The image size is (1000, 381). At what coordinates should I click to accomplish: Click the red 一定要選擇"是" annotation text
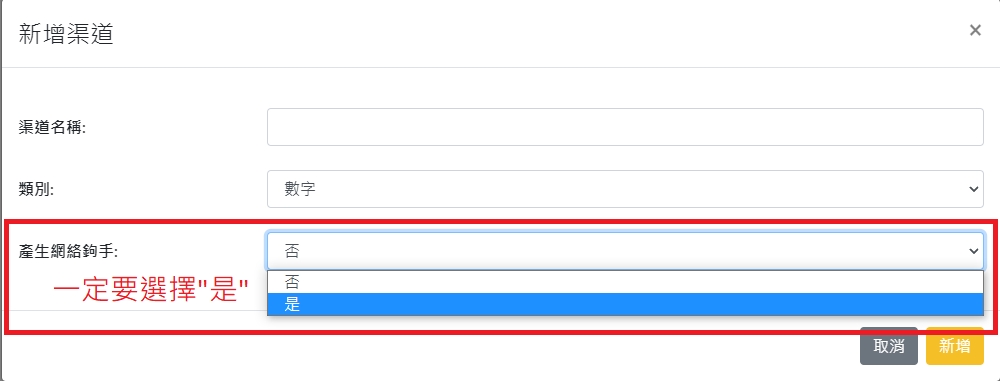[x=151, y=292]
